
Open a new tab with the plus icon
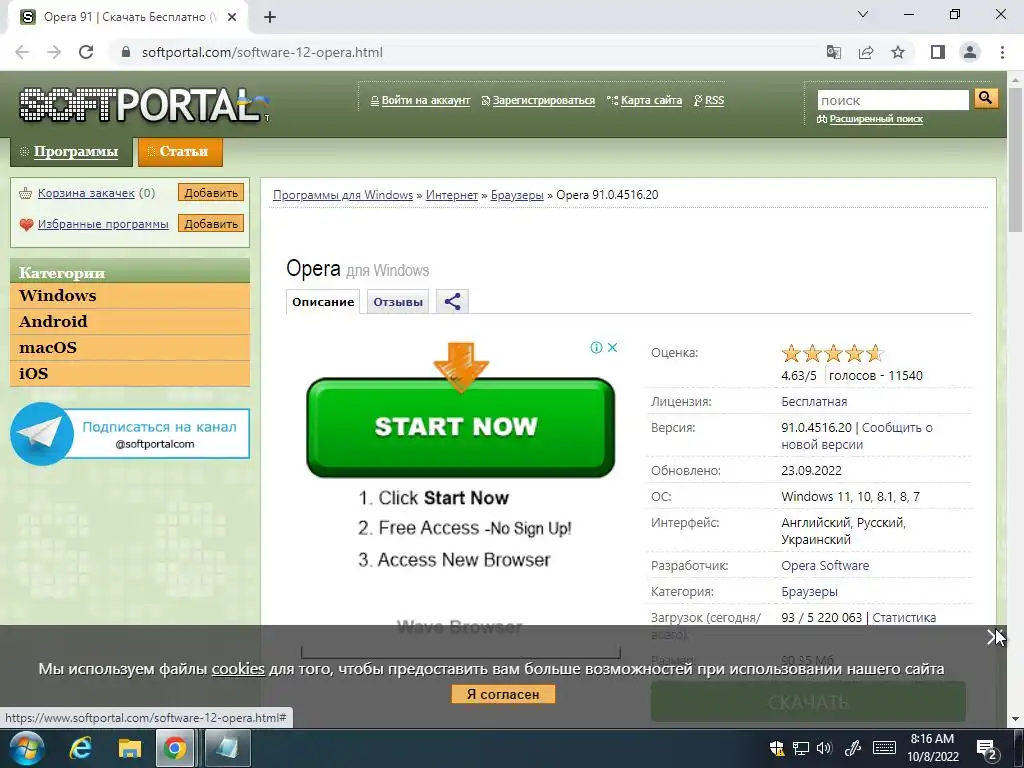(x=270, y=17)
